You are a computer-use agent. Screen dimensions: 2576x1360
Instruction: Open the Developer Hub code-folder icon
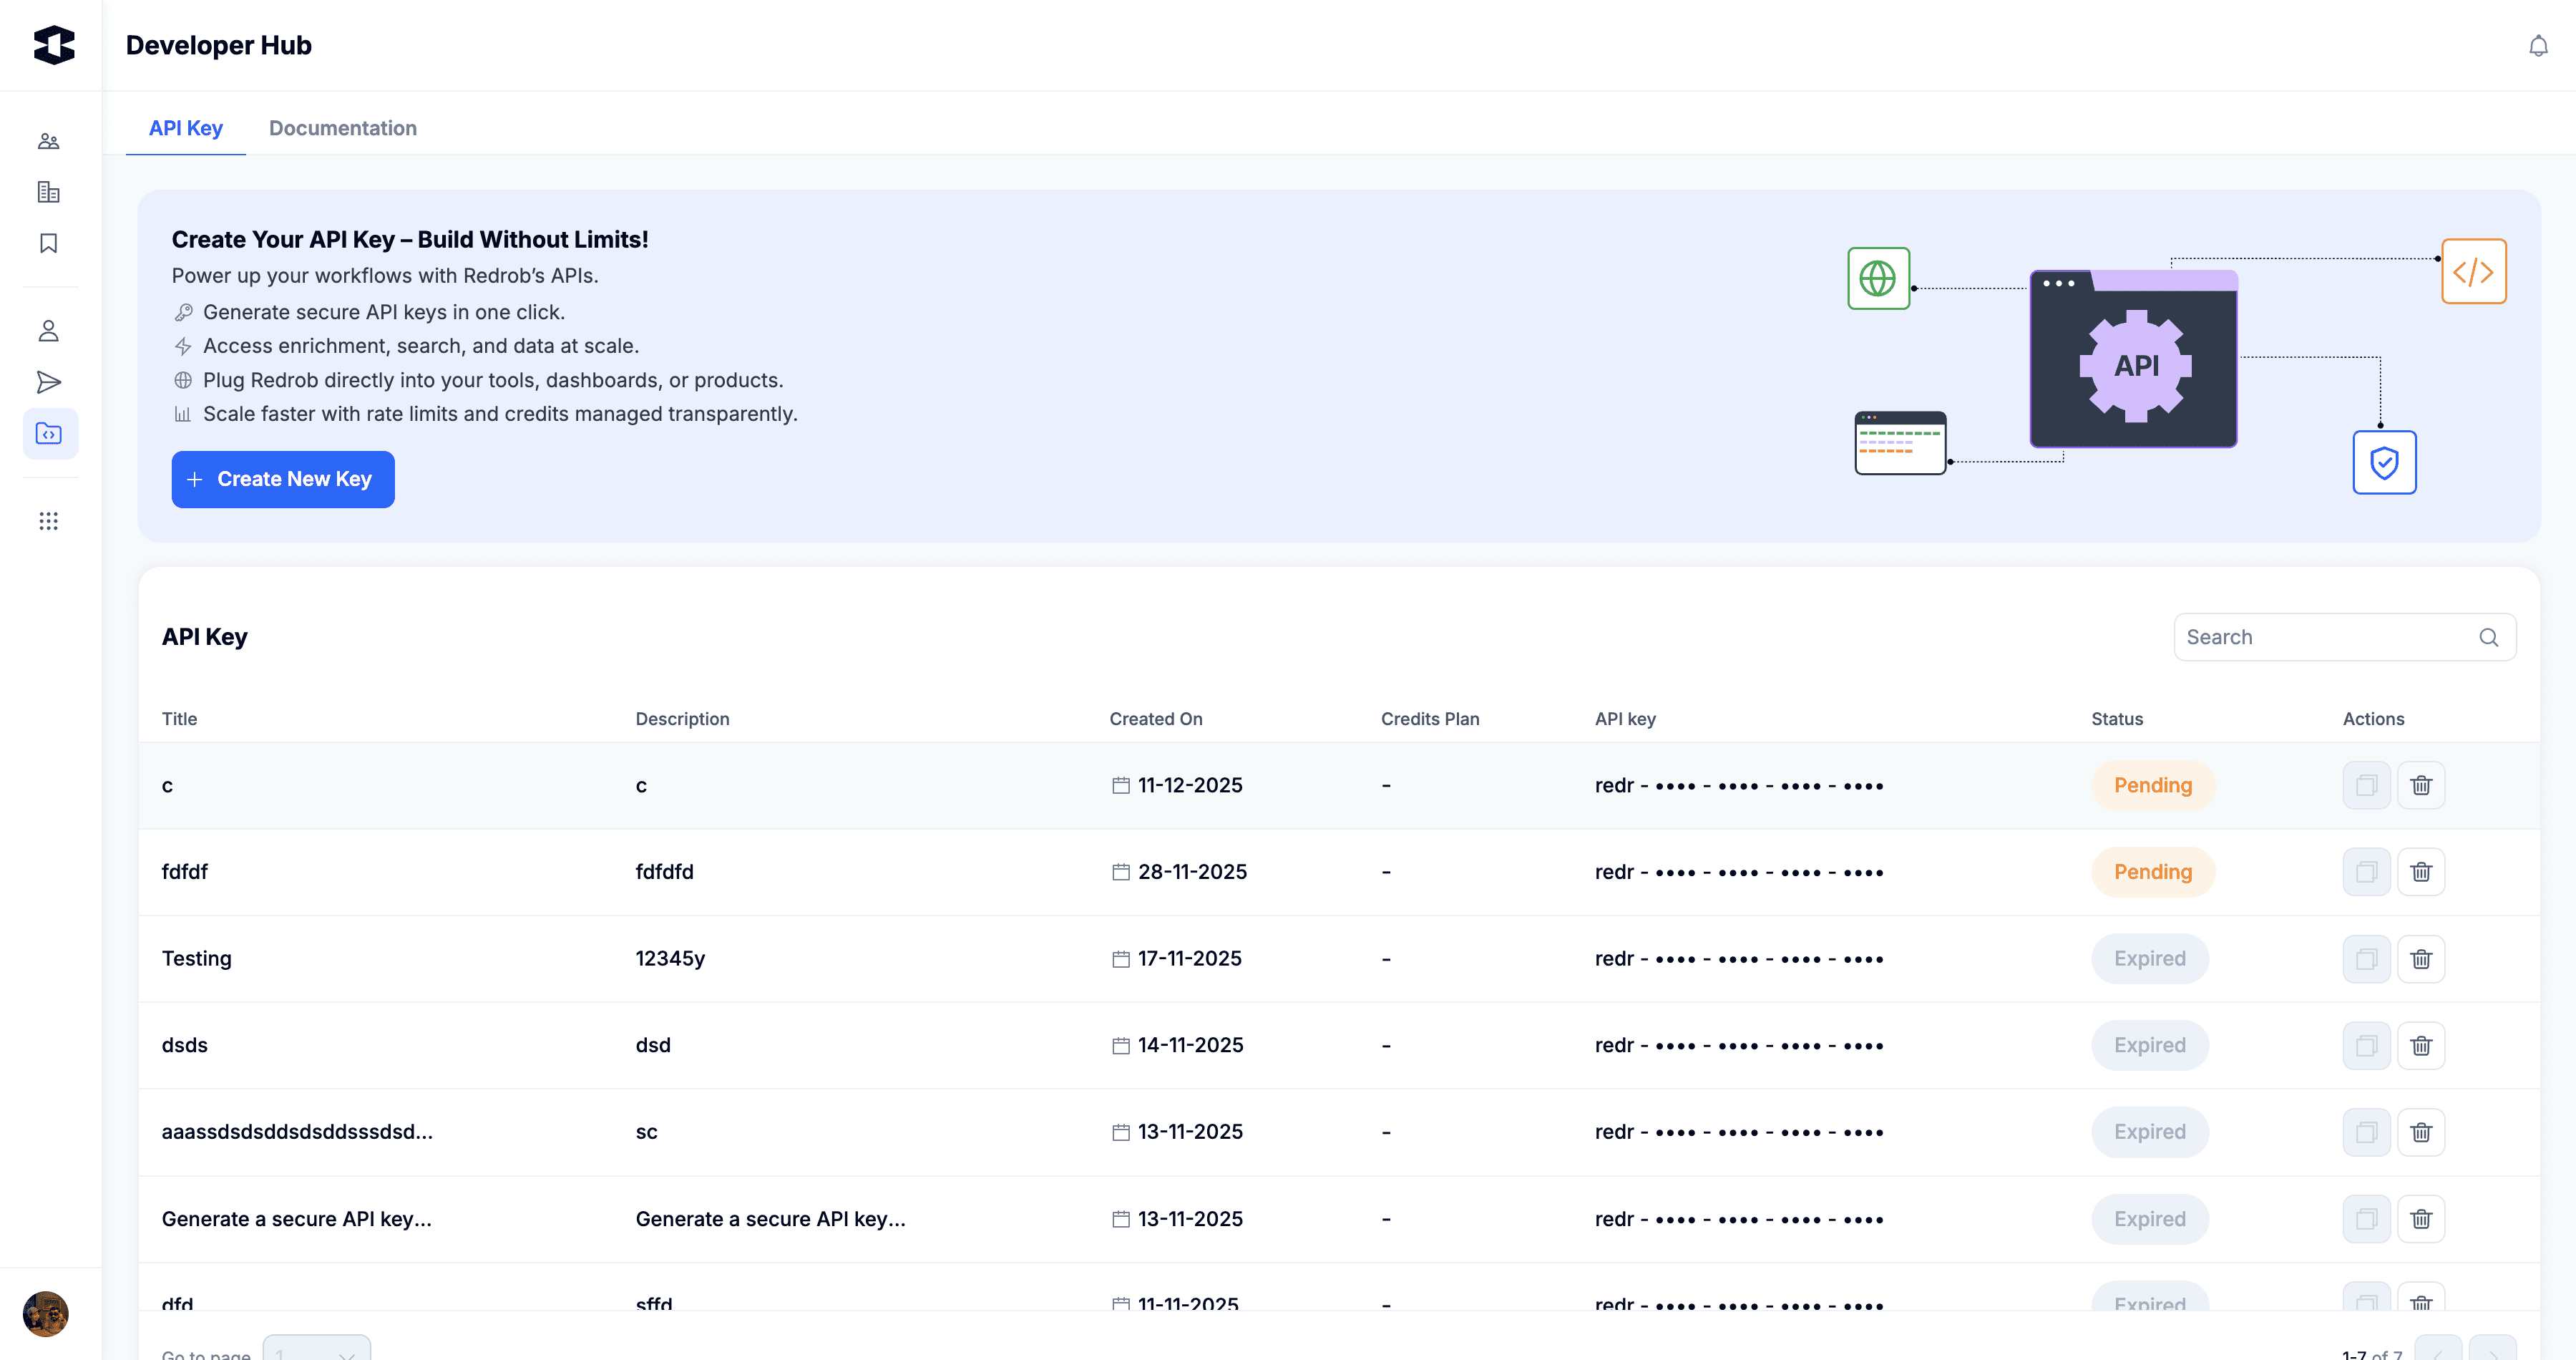[49, 434]
